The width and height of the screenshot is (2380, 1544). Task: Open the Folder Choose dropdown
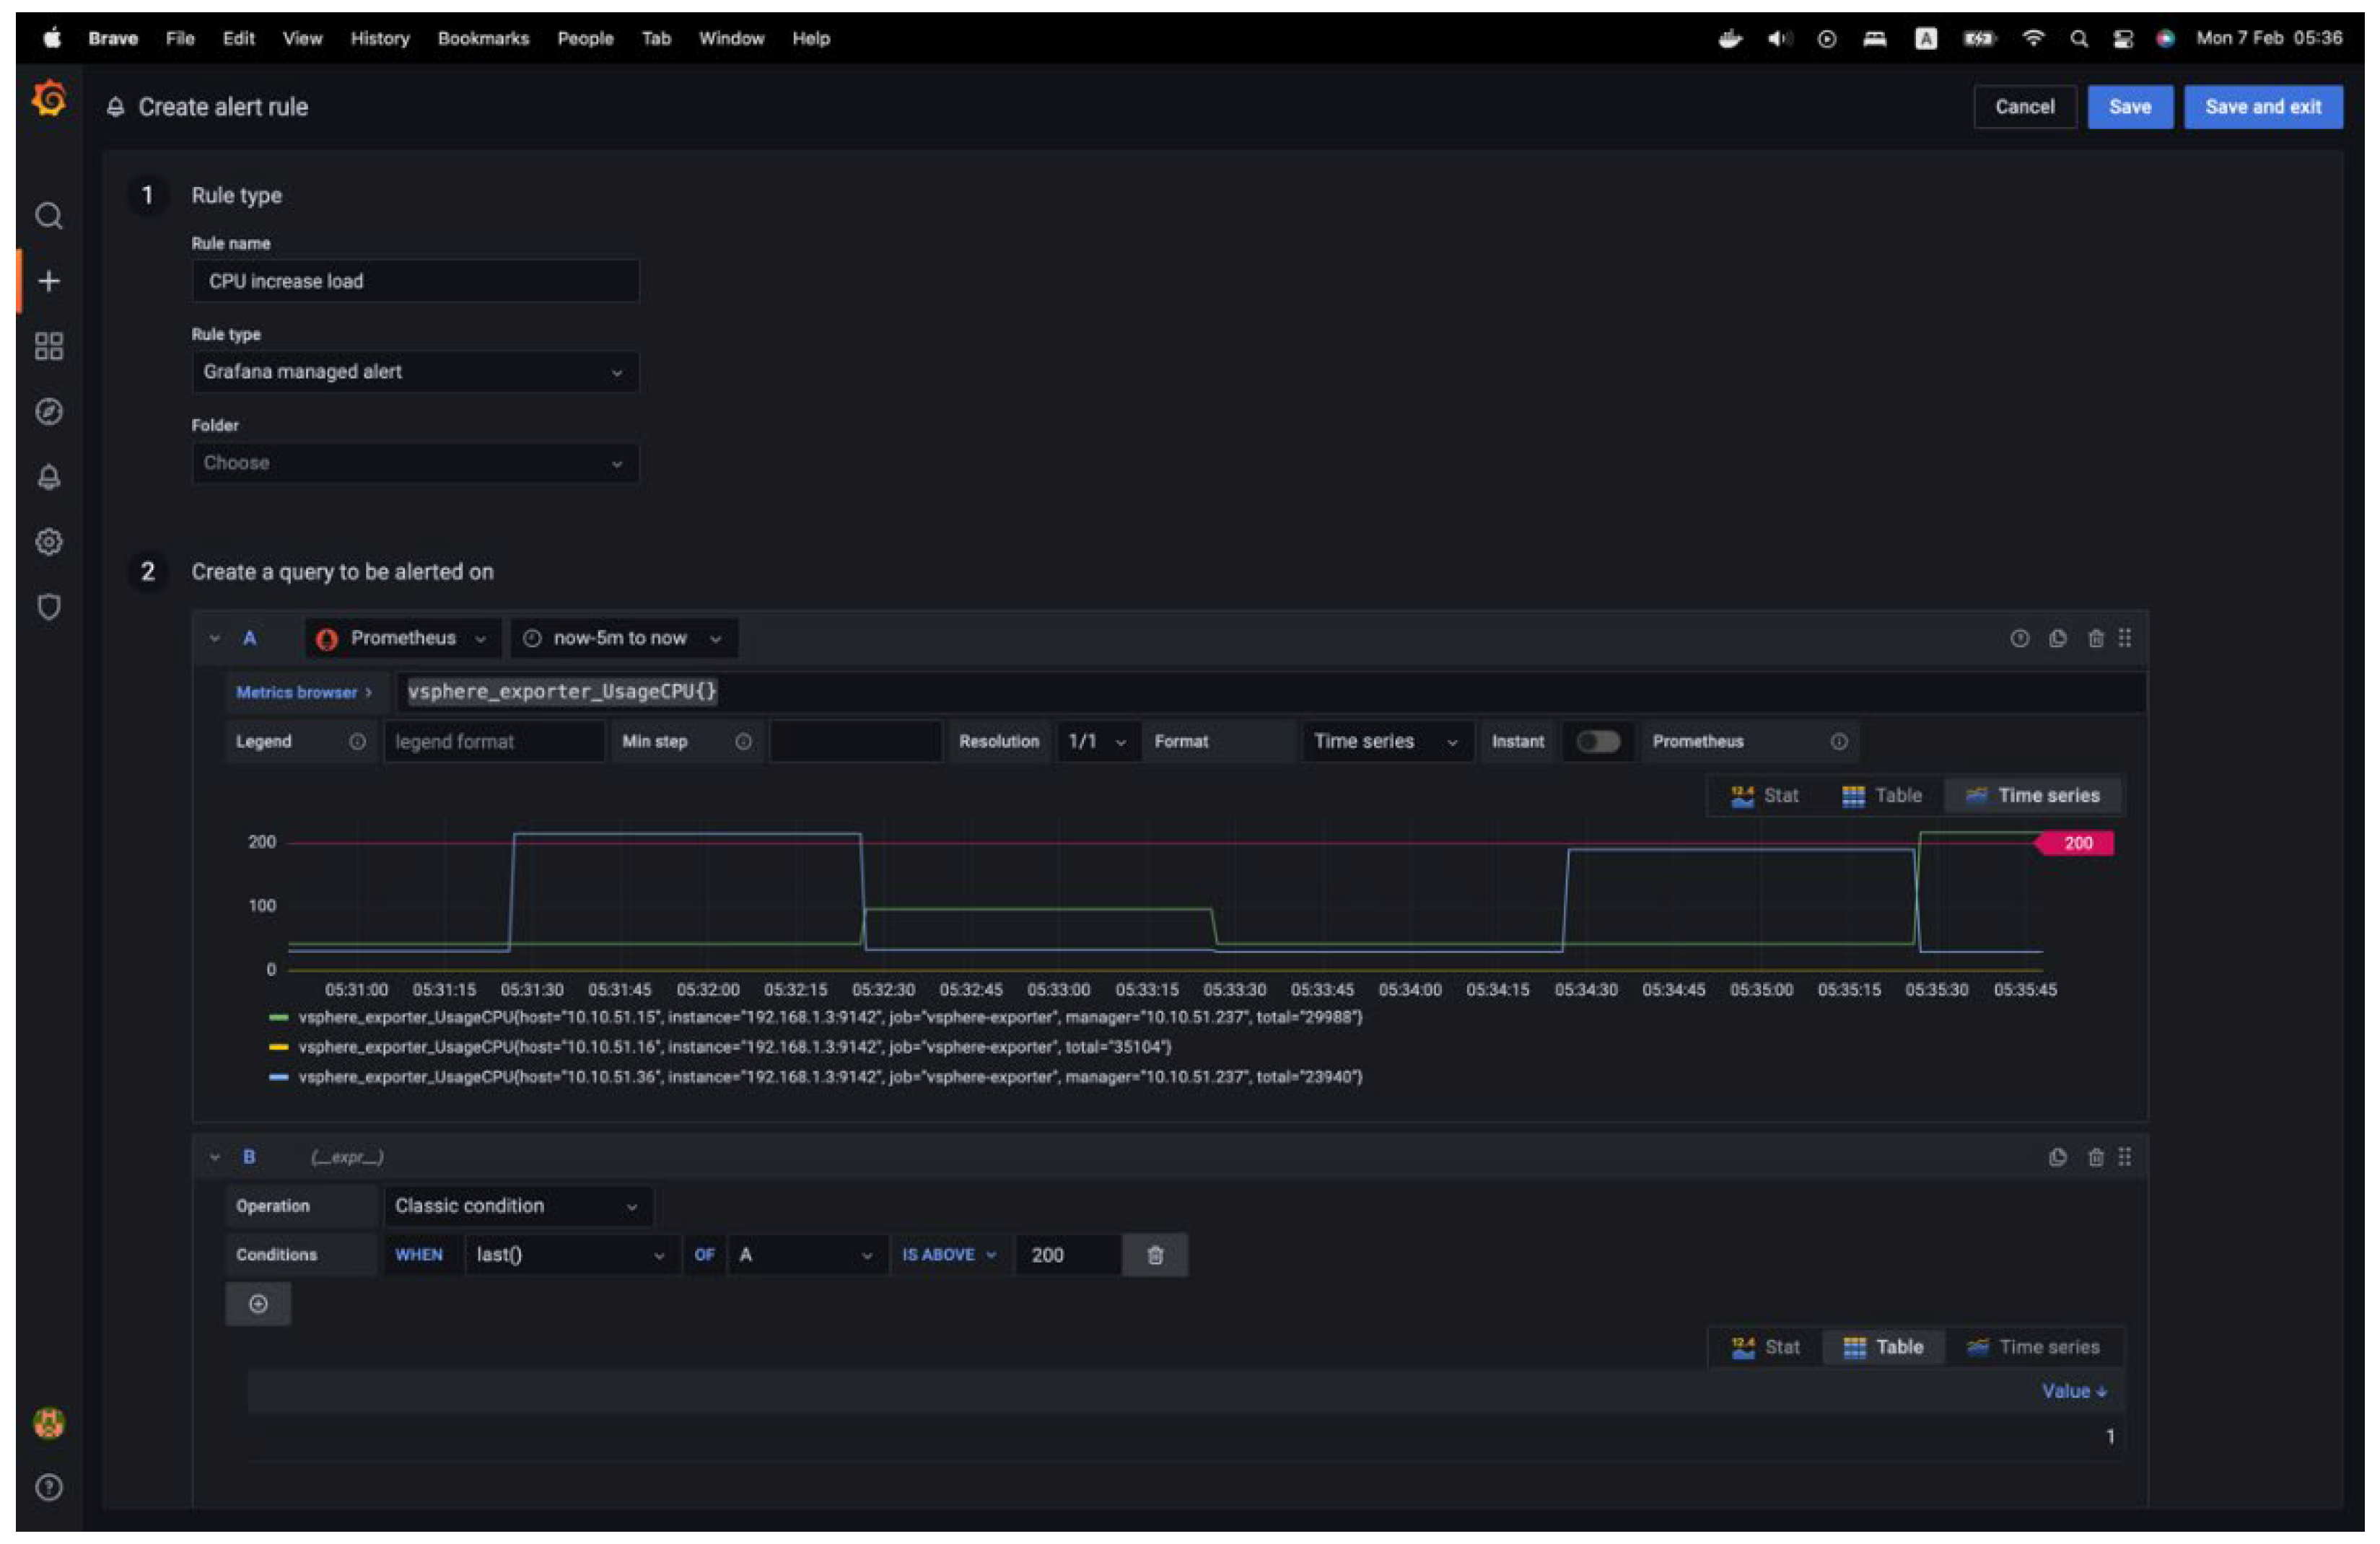pyautogui.click(x=415, y=463)
